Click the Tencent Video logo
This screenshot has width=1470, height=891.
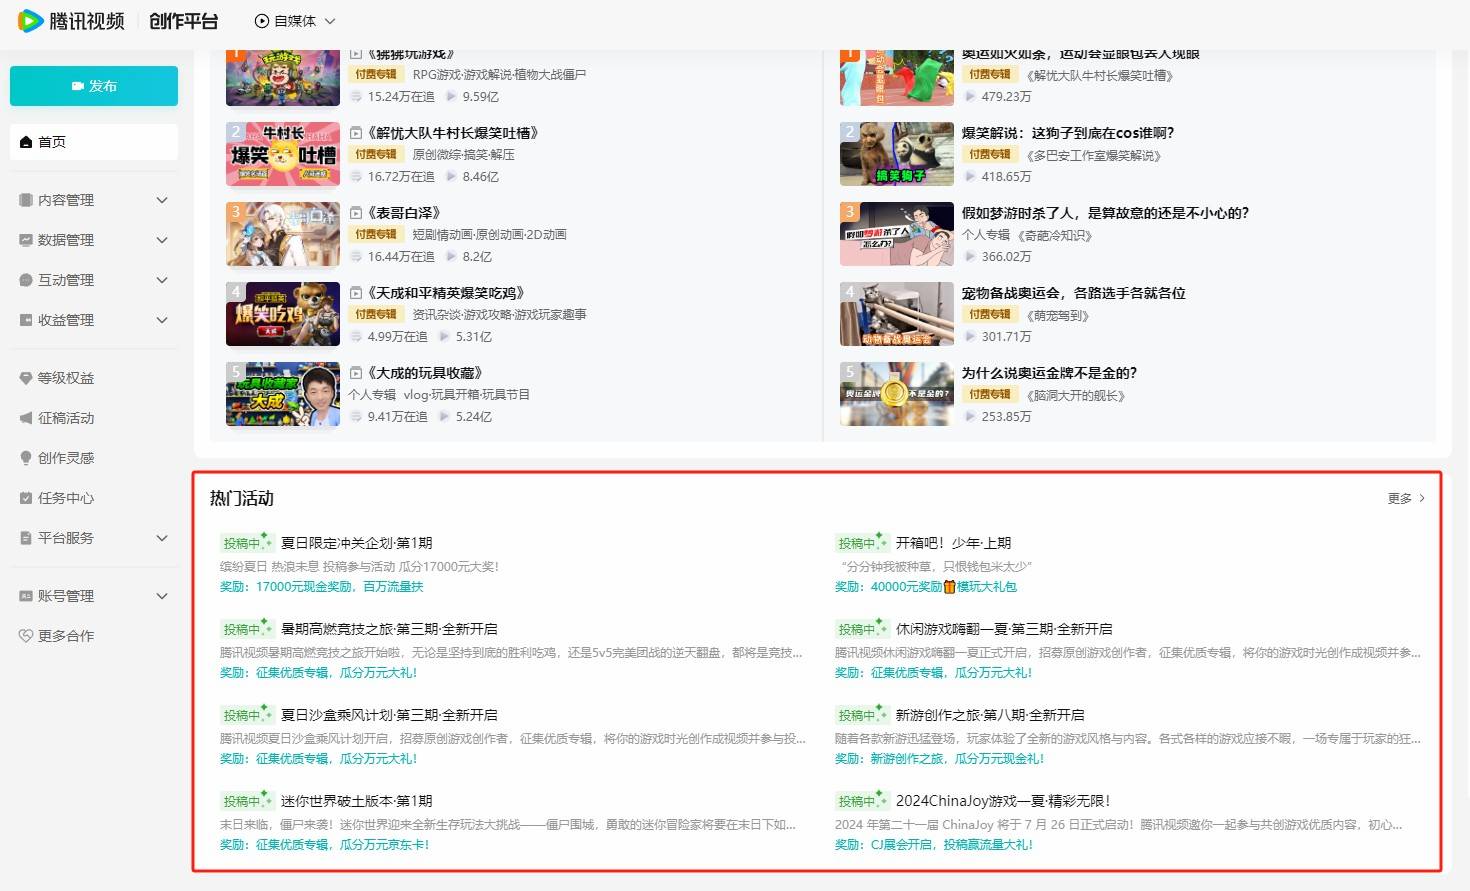[71, 20]
